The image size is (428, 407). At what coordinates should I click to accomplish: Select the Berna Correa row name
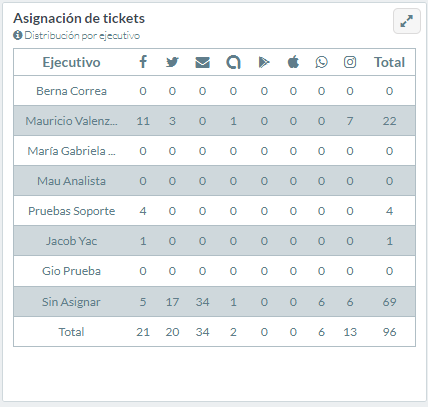[71, 91]
